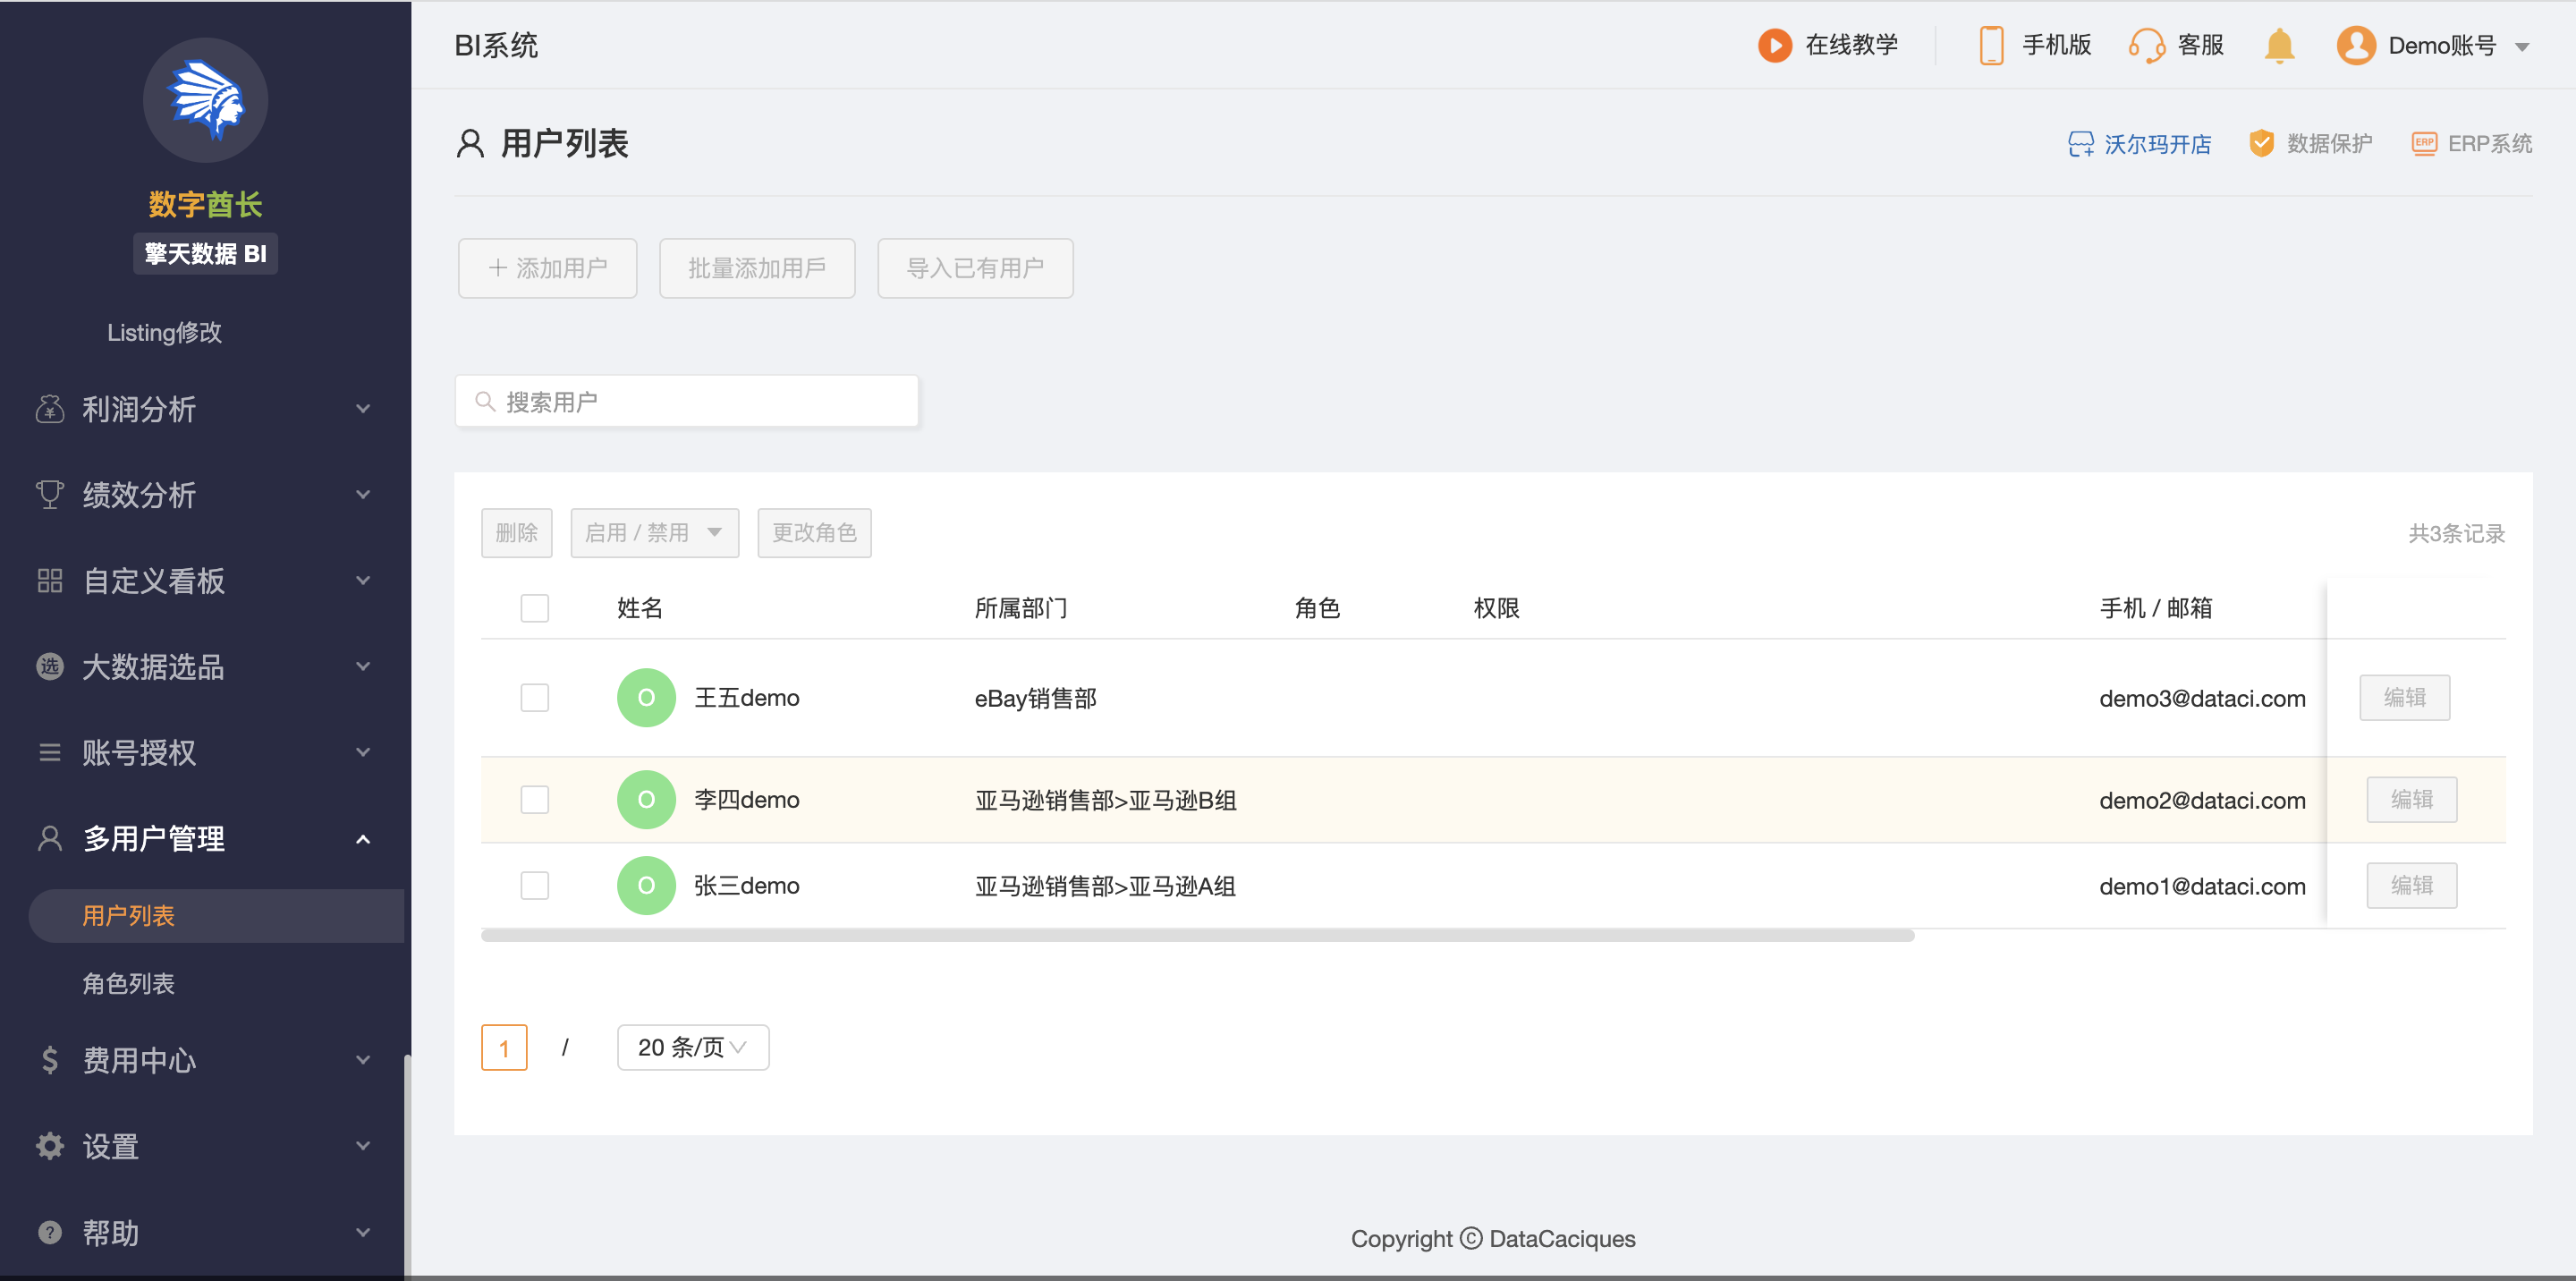Open the ERP系统 icon link
The width and height of the screenshot is (2576, 1281).
point(2423,143)
